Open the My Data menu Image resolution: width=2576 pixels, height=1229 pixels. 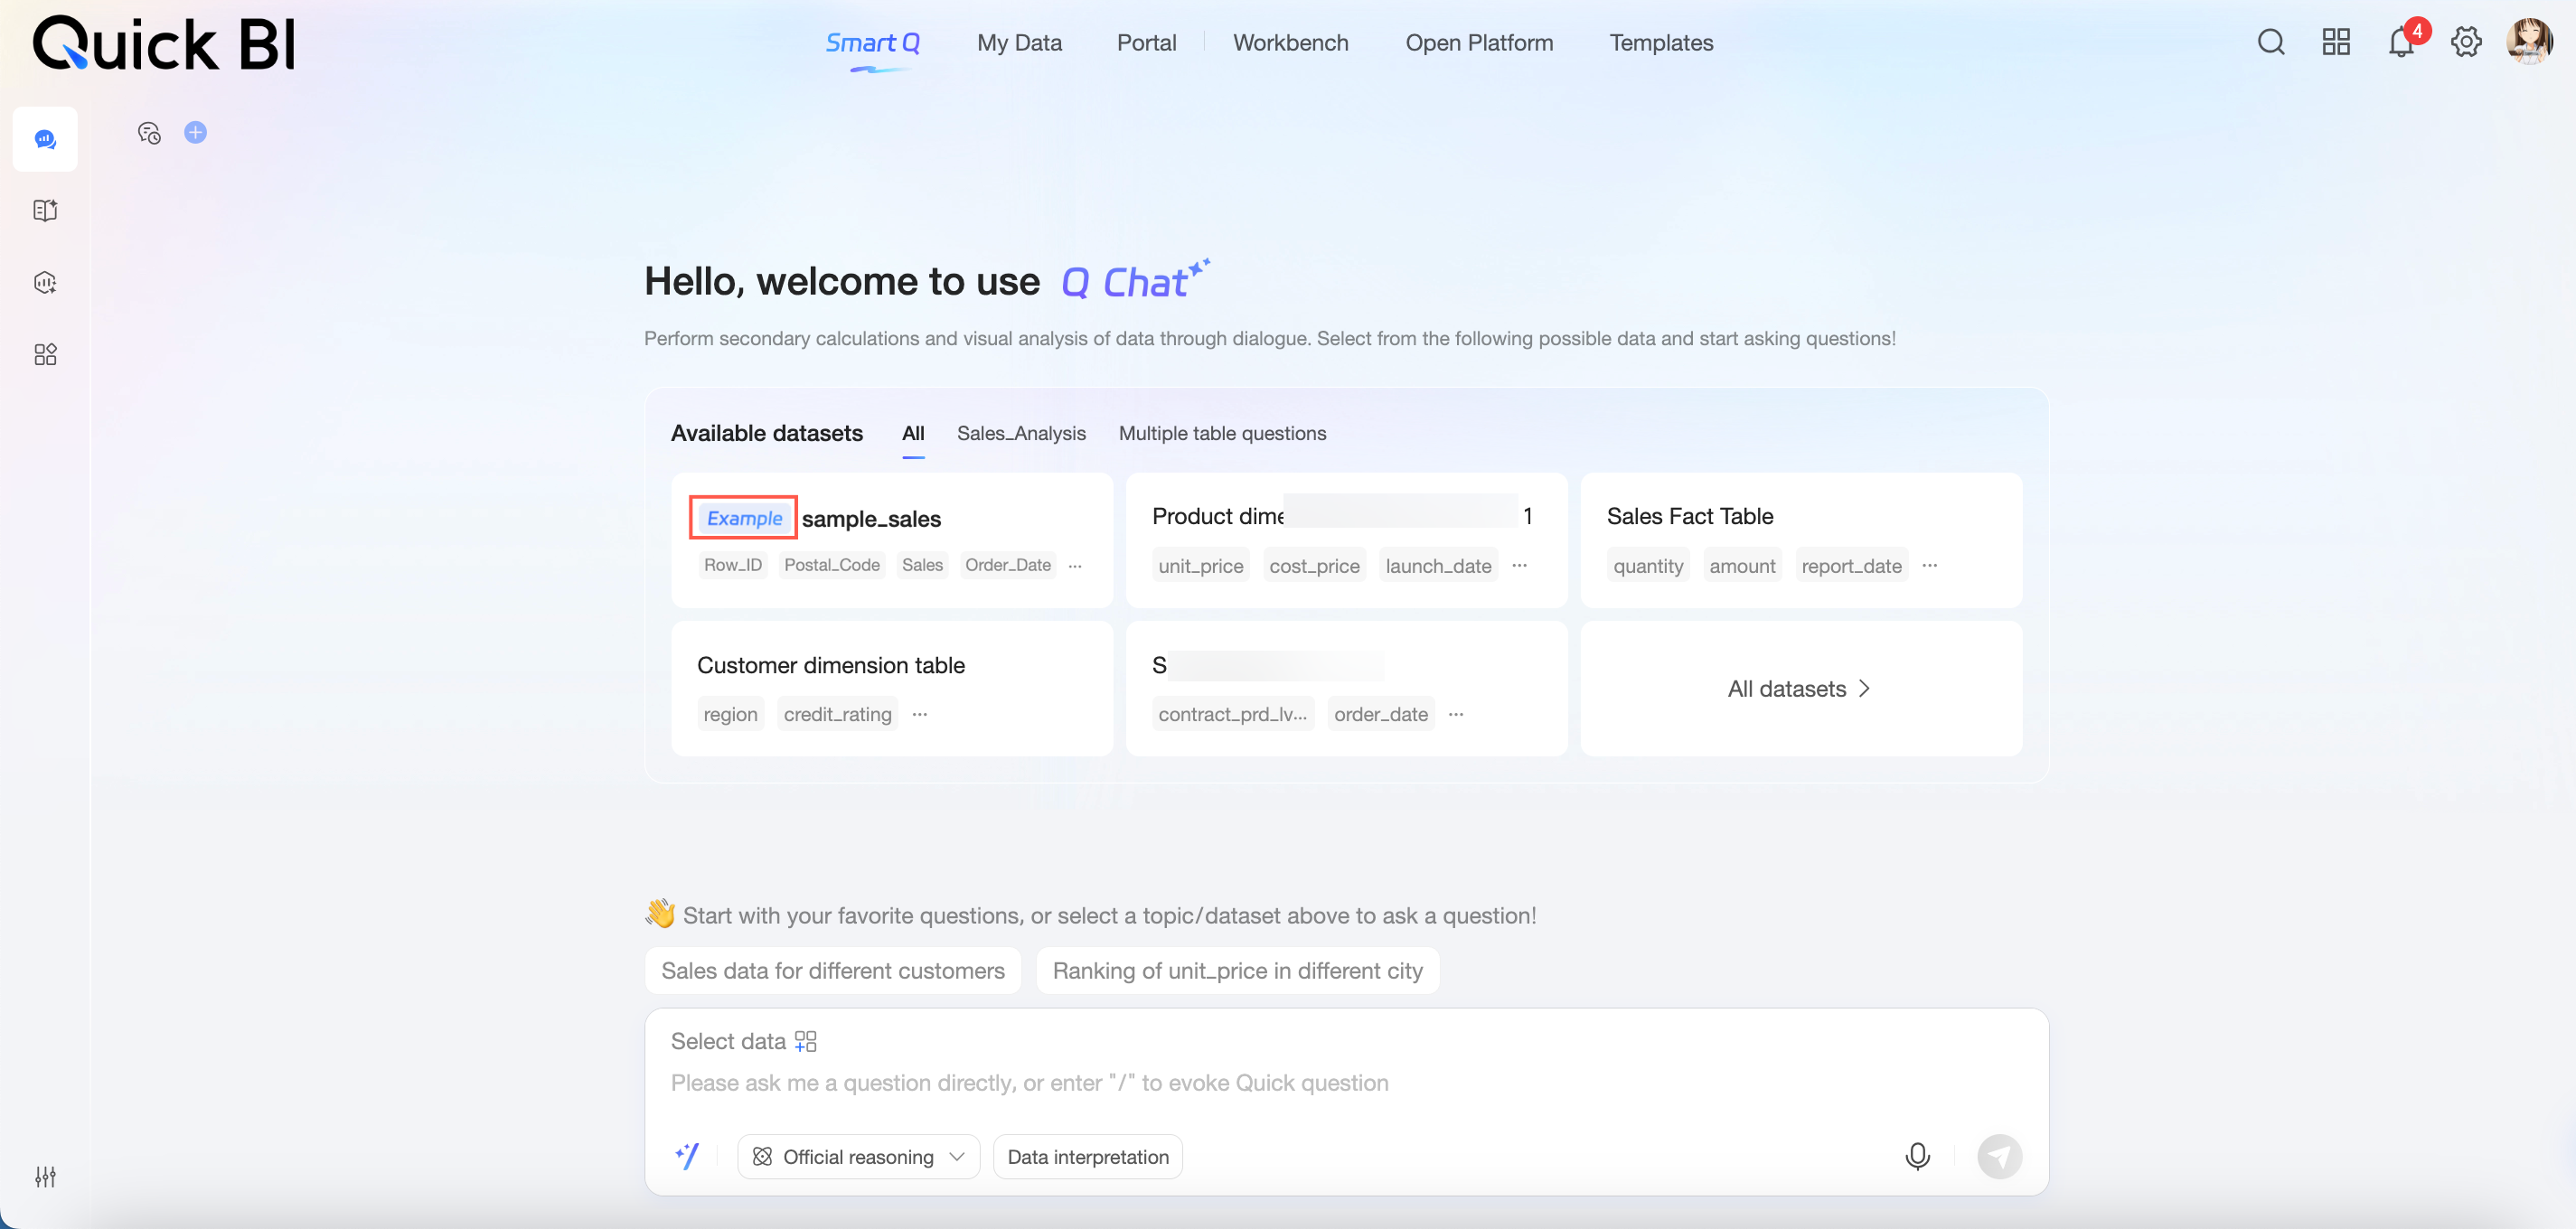pyautogui.click(x=1019, y=43)
